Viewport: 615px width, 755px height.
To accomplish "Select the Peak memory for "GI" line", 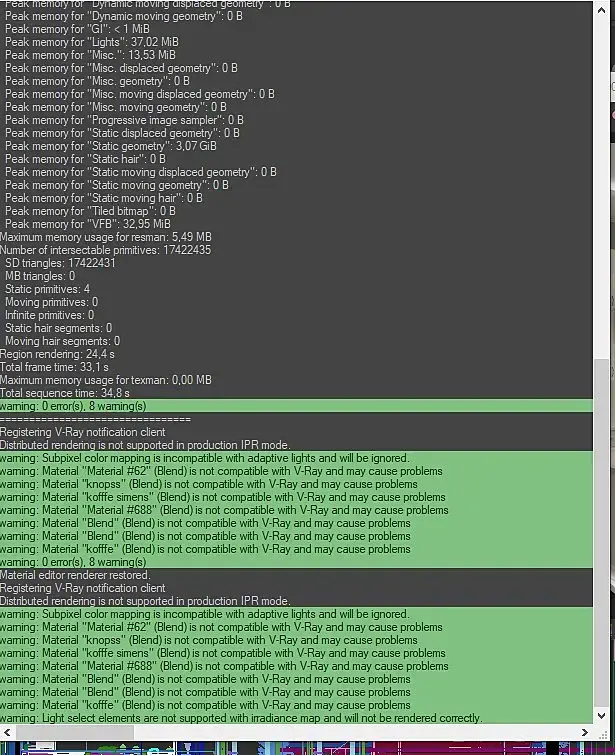I will 77,29.
